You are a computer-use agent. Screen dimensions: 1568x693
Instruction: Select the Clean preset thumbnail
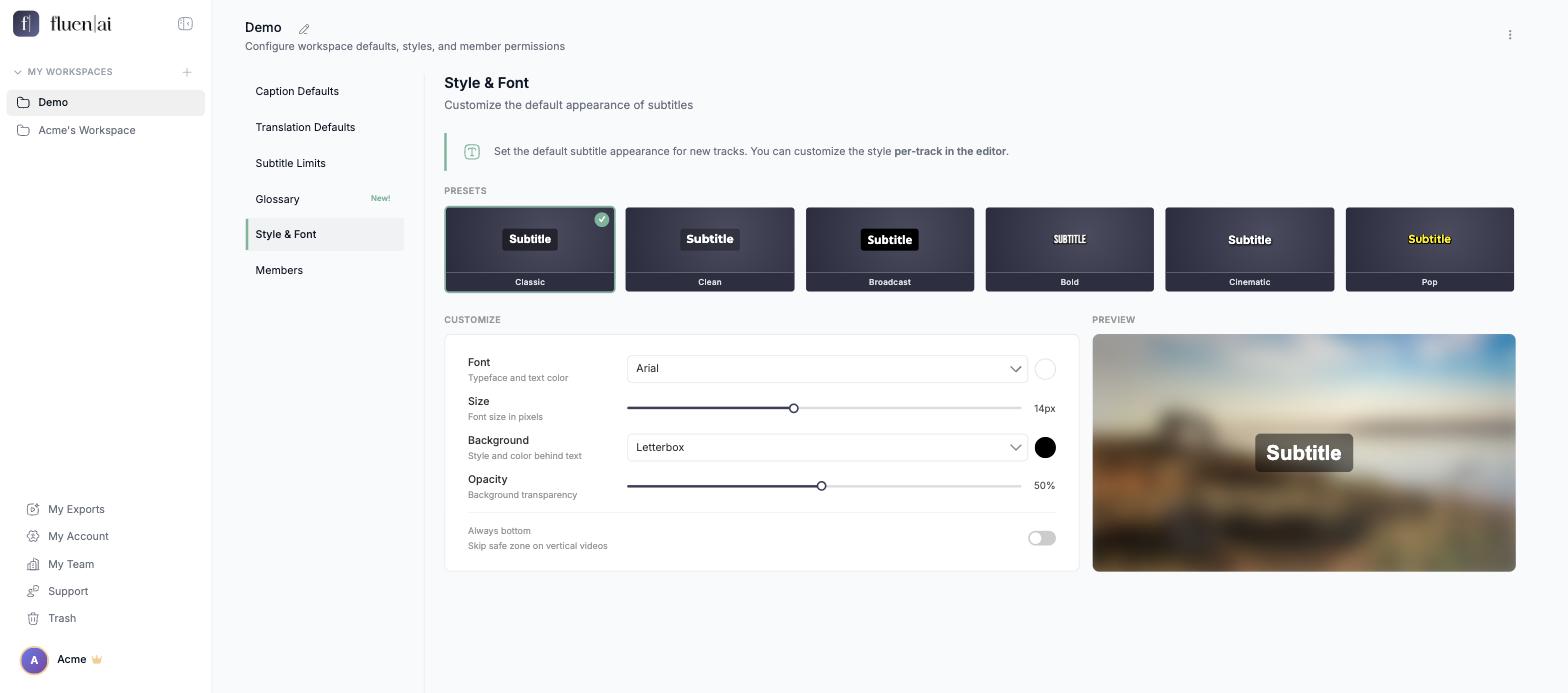(710, 250)
